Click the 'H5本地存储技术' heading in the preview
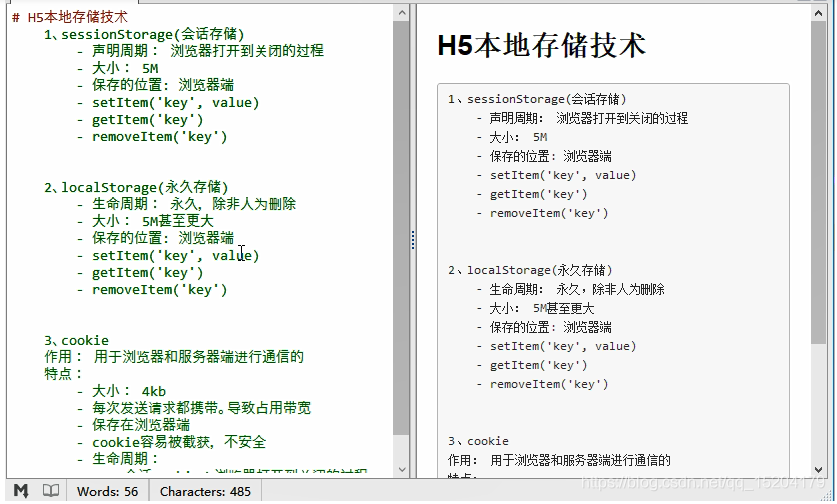Screen dimensions: 837x504 click(542, 45)
